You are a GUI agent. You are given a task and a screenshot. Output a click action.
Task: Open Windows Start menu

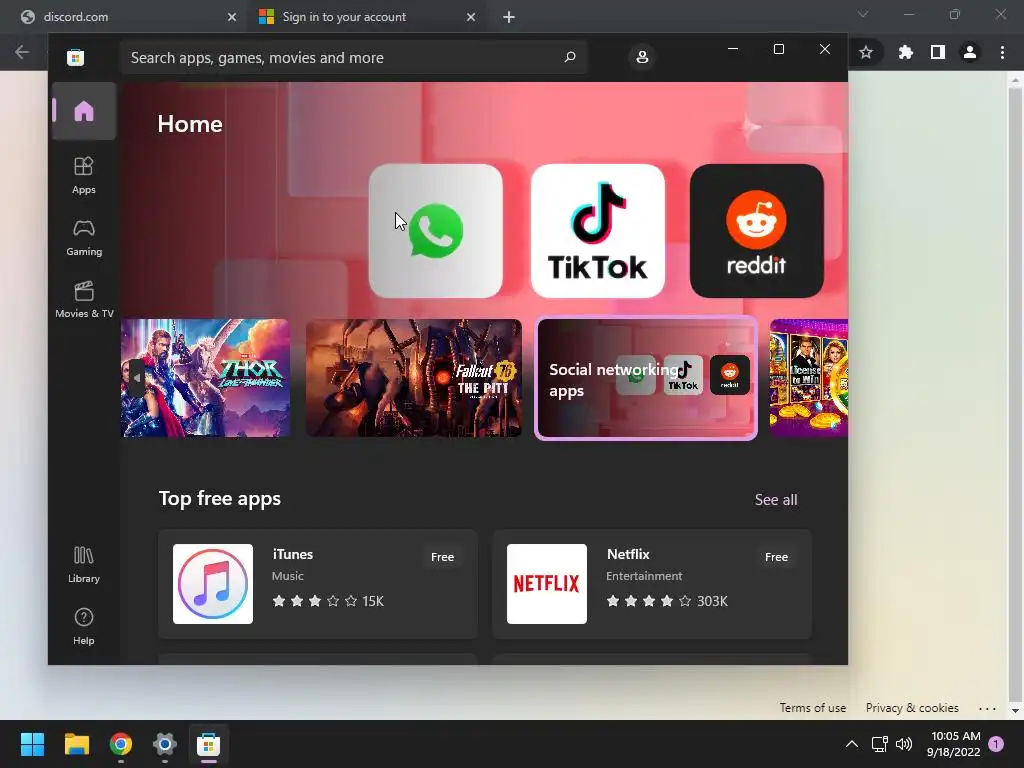tap(32, 744)
